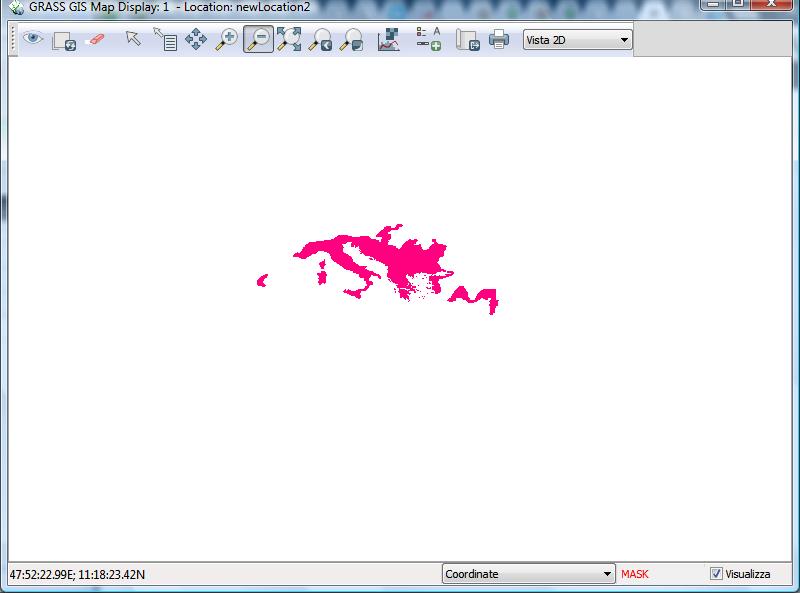
Task: Select the Pointer arrow tool
Action: 133,38
